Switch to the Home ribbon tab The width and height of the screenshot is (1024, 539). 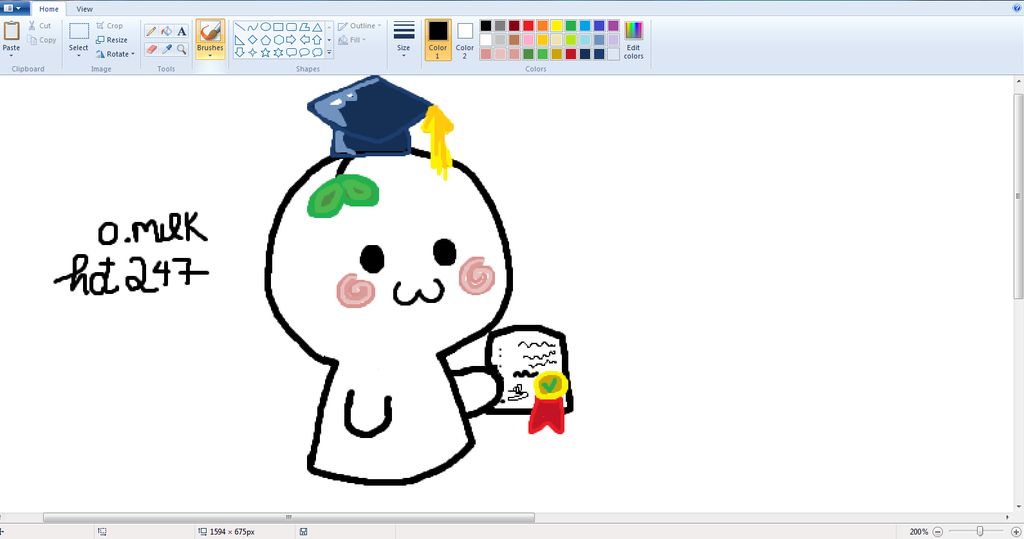tap(48, 9)
